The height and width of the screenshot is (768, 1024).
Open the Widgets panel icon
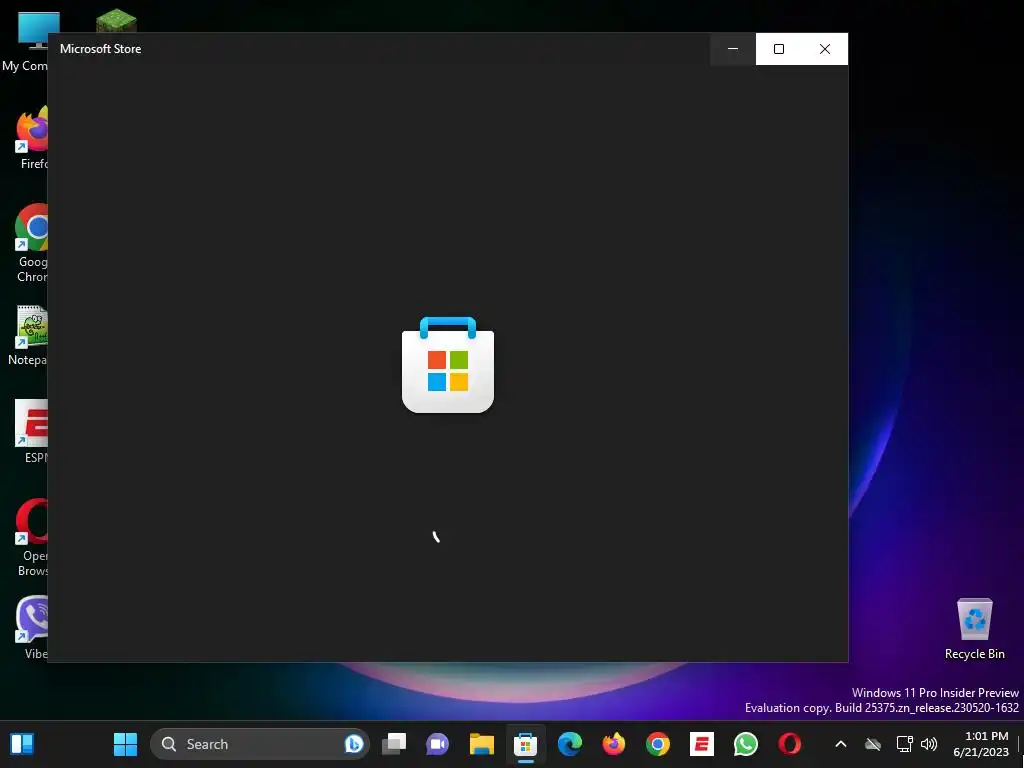(x=22, y=744)
